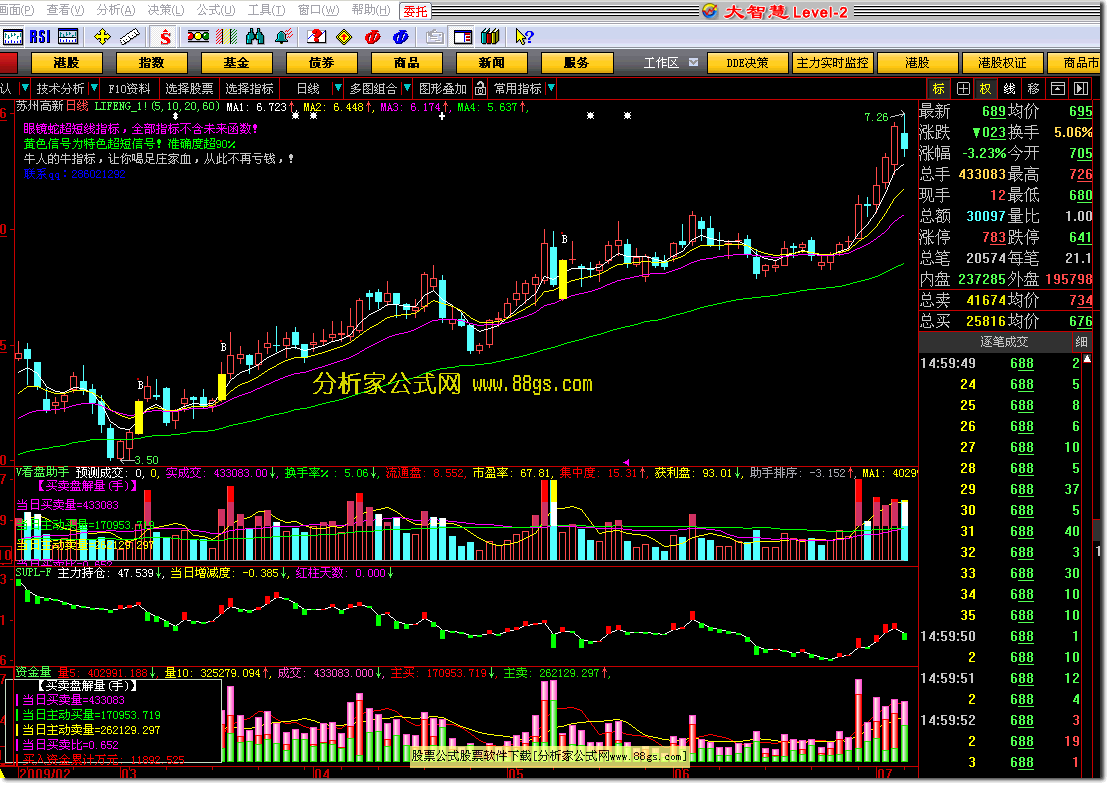Expand the dropdown arrow after 认
1110x785 pixels.
click(25, 88)
